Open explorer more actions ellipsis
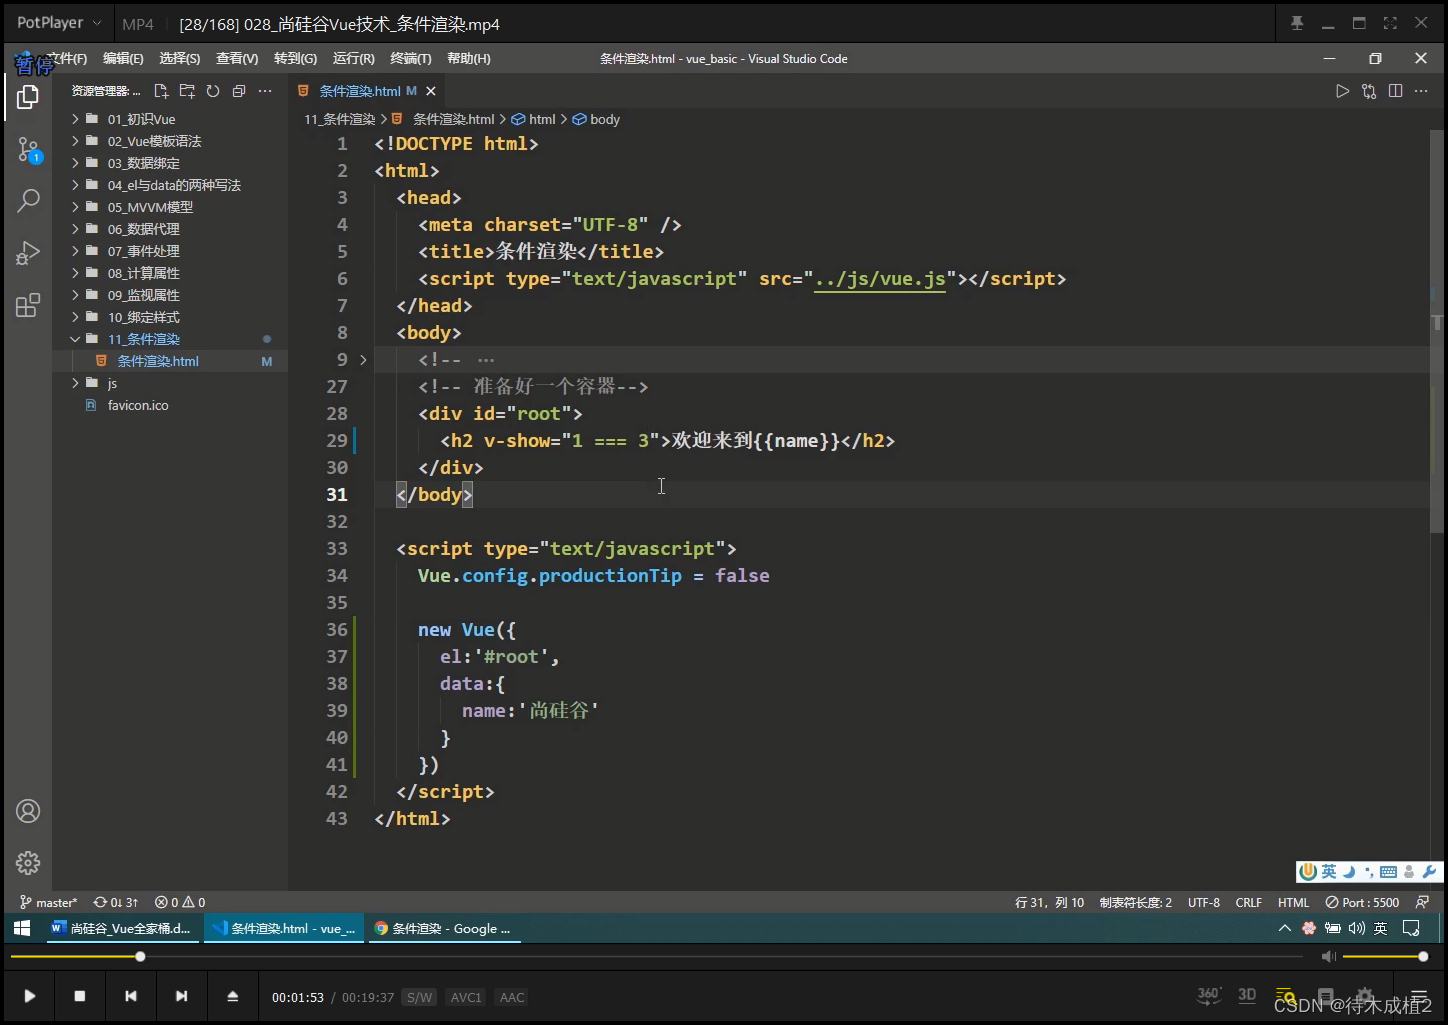This screenshot has height=1025, width=1448. point(265,91)
